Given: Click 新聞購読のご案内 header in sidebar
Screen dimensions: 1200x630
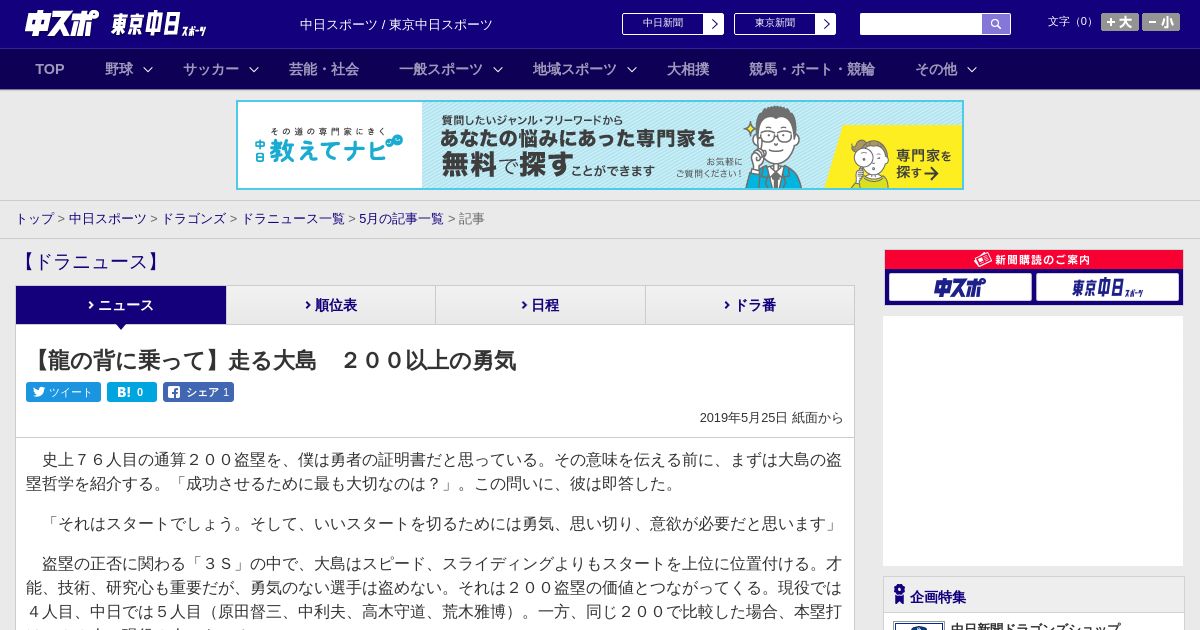Looking at the screenshot, I should point(1034,260).
